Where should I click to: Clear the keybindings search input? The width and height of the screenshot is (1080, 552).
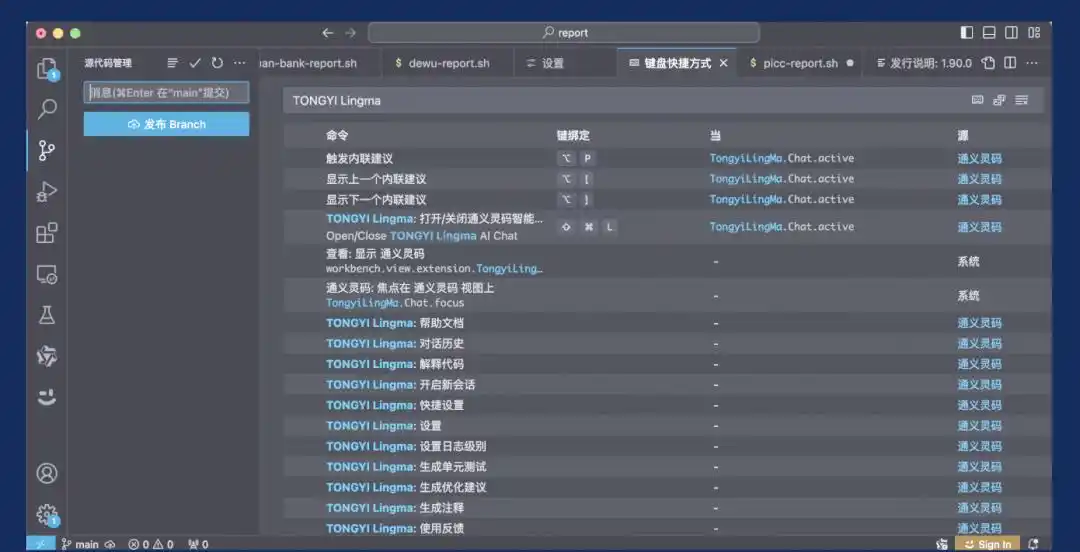[1021, 100]
